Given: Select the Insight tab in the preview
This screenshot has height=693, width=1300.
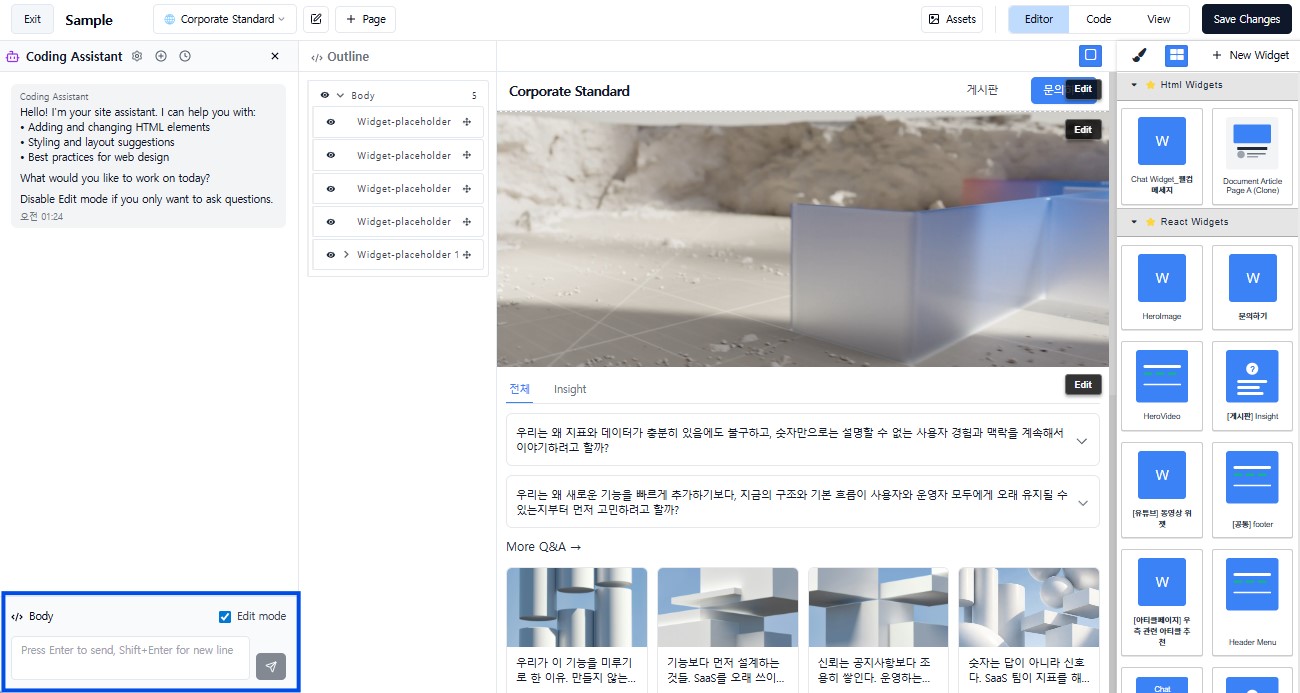Looking at the screenshot, I should tap(571, 389).
